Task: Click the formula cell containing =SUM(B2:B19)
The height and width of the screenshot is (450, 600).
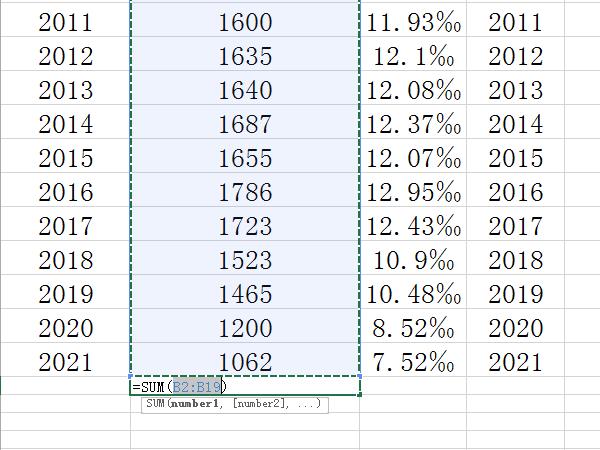Action: 244,386
